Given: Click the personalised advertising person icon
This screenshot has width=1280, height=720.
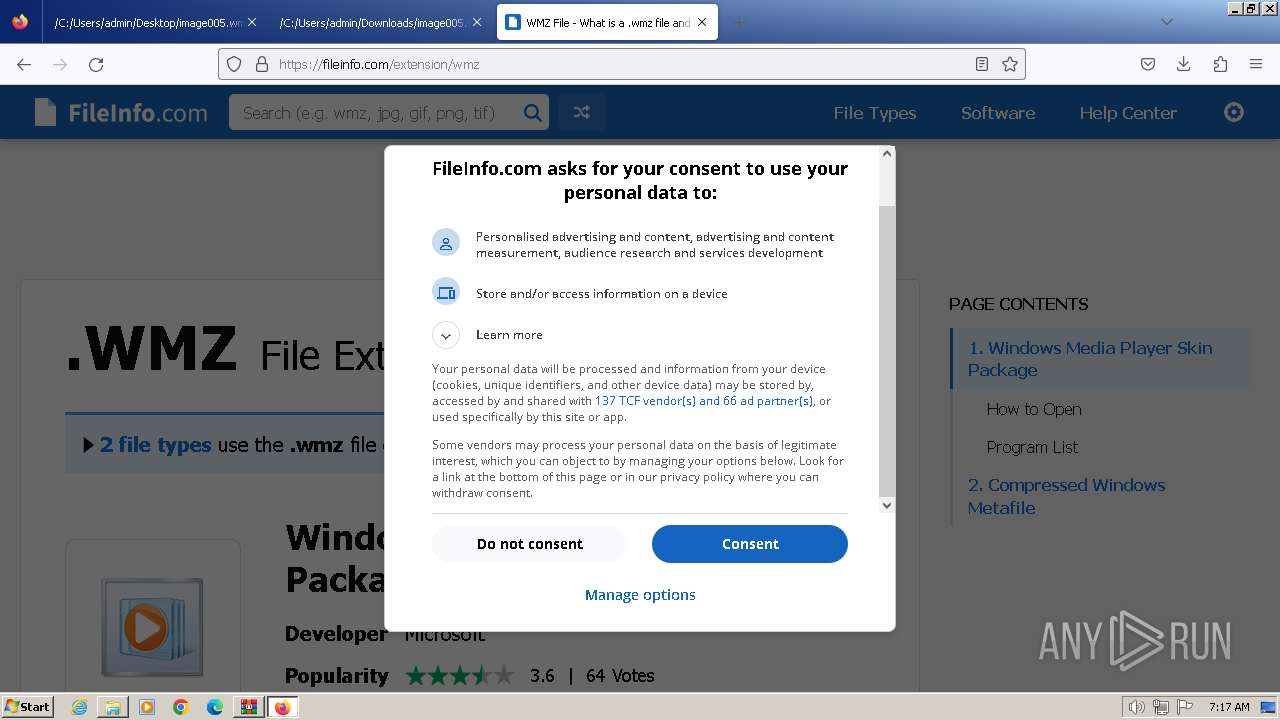Looking at the screenshot, I should click(x=446, y=242).
